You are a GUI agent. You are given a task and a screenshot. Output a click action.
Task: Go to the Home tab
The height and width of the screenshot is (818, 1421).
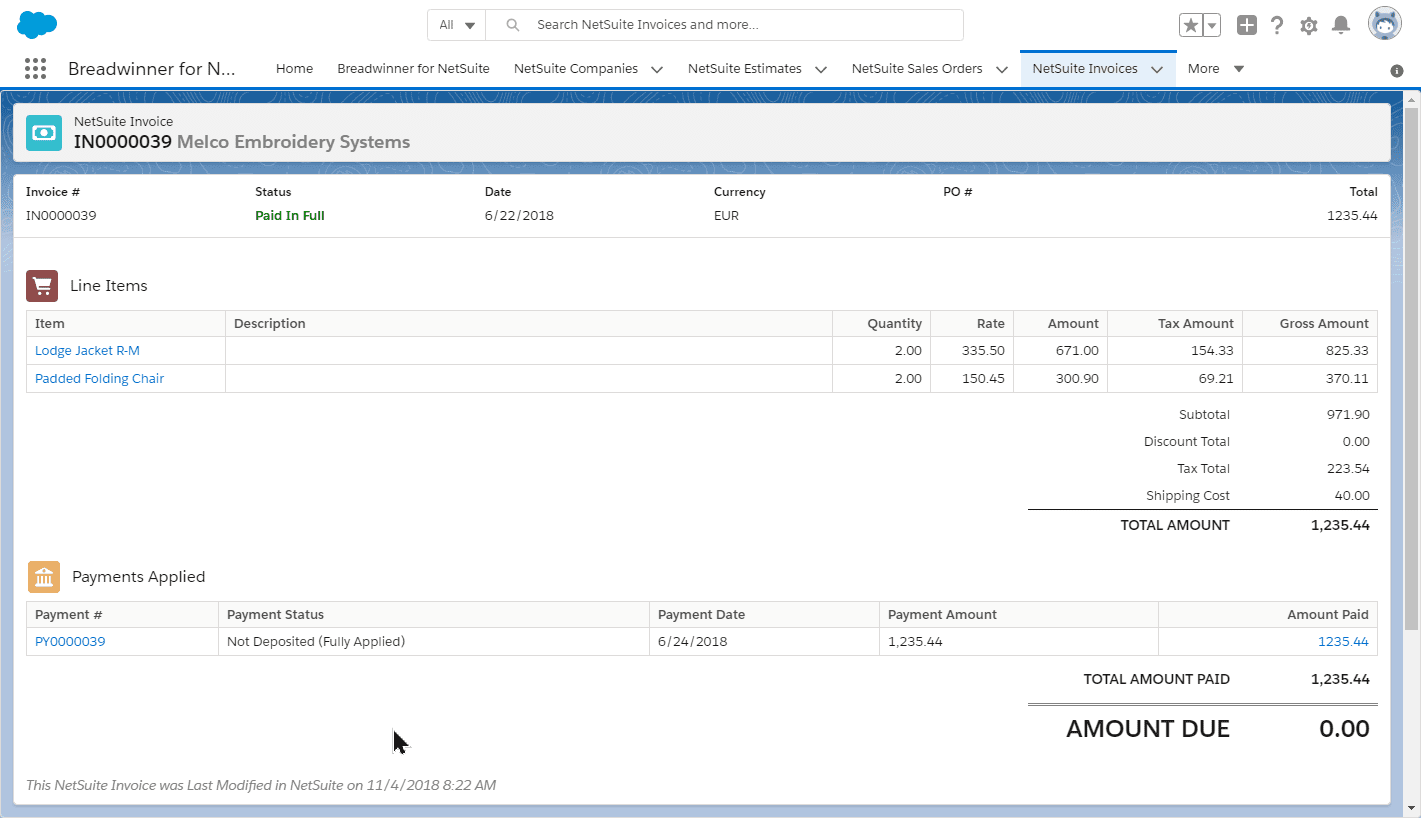pyautogui.click(x=294, y=69)
